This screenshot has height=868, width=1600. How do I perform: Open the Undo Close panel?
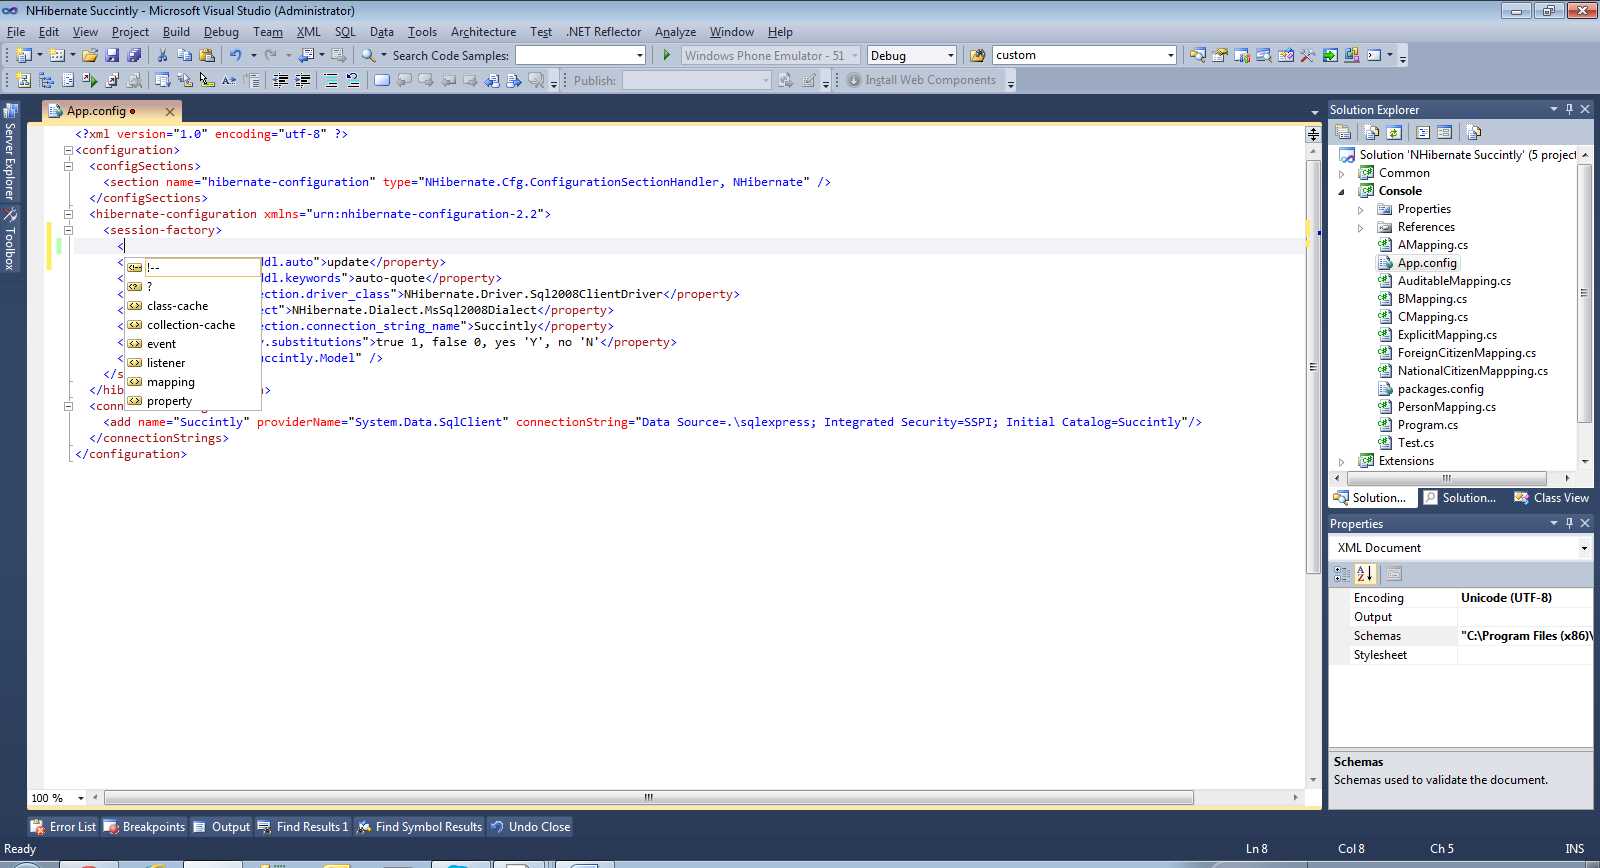530,827
